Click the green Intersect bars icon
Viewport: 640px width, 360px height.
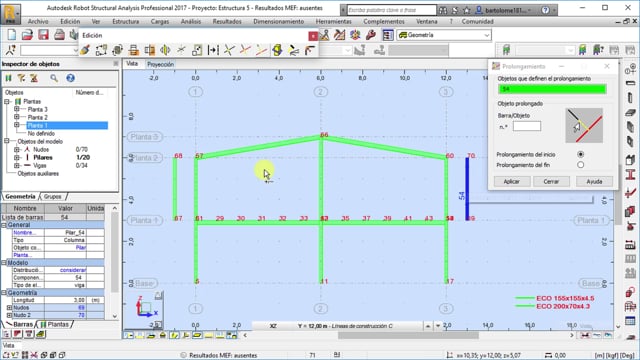pos(229,50)
